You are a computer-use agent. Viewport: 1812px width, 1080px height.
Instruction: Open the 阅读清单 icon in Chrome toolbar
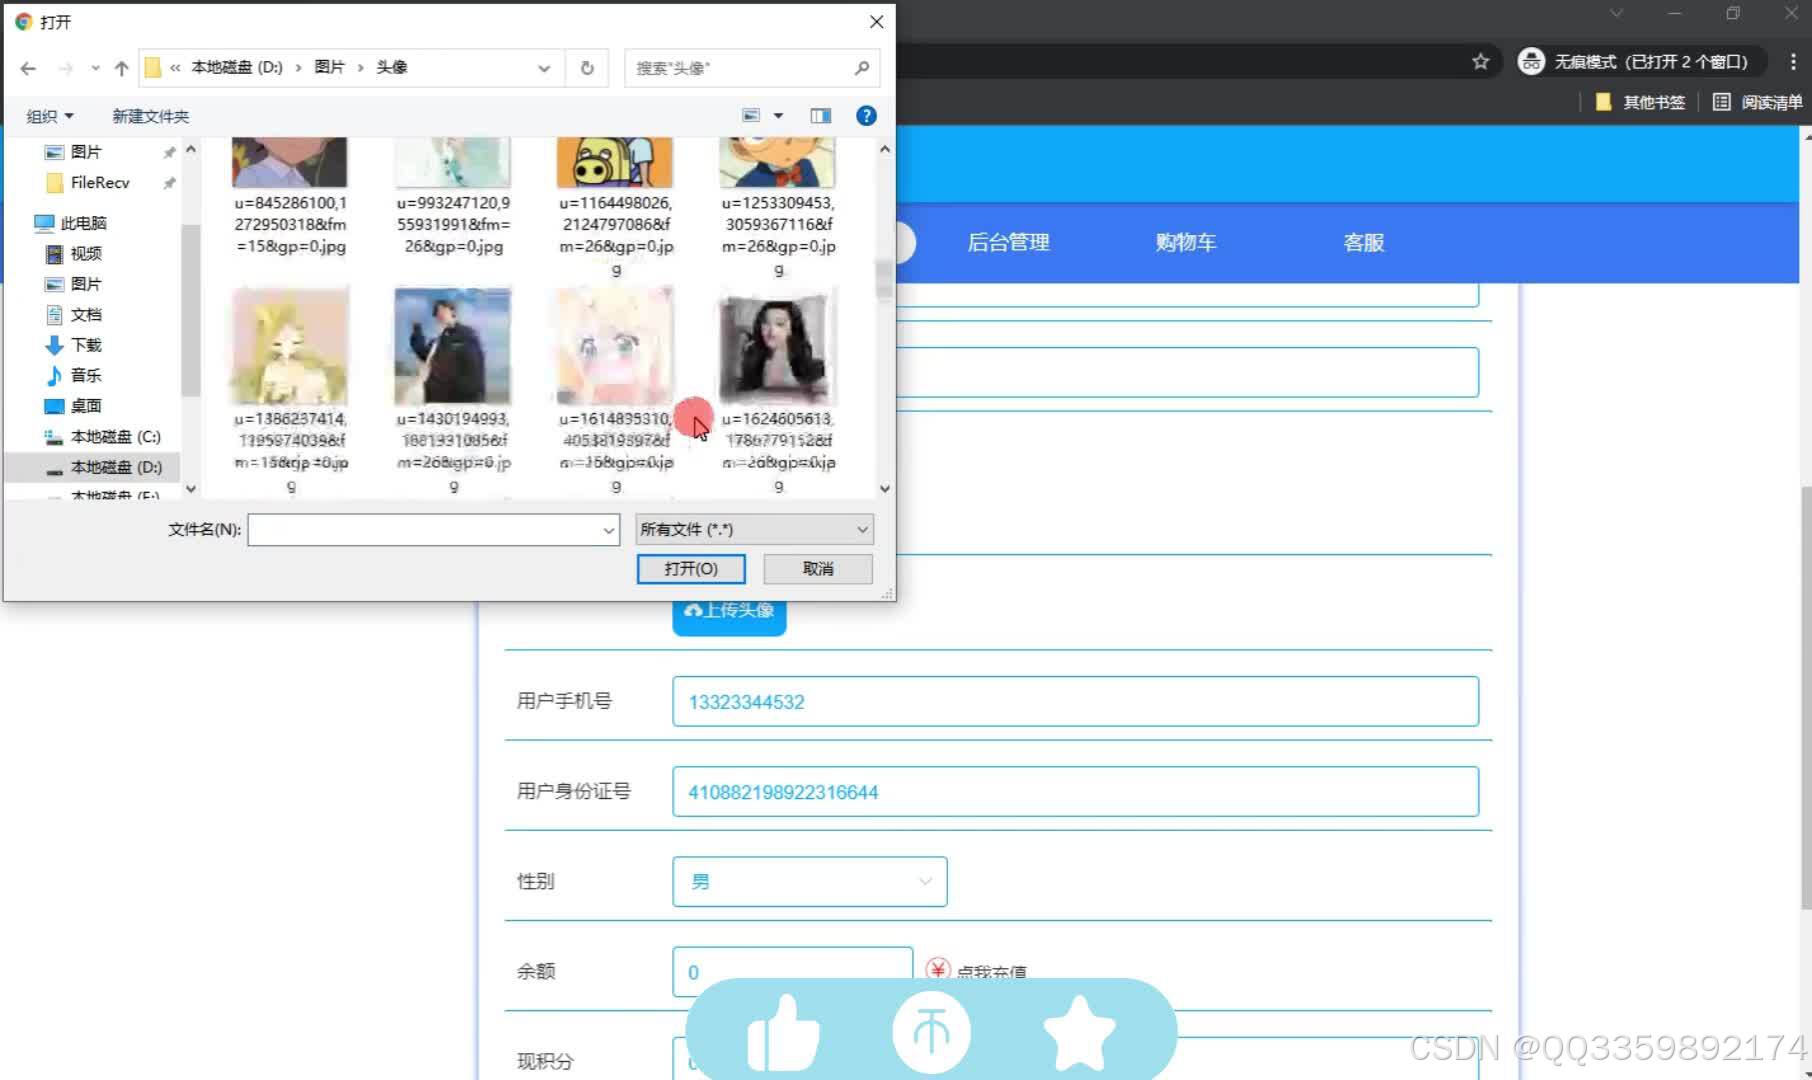point(1721,101)
